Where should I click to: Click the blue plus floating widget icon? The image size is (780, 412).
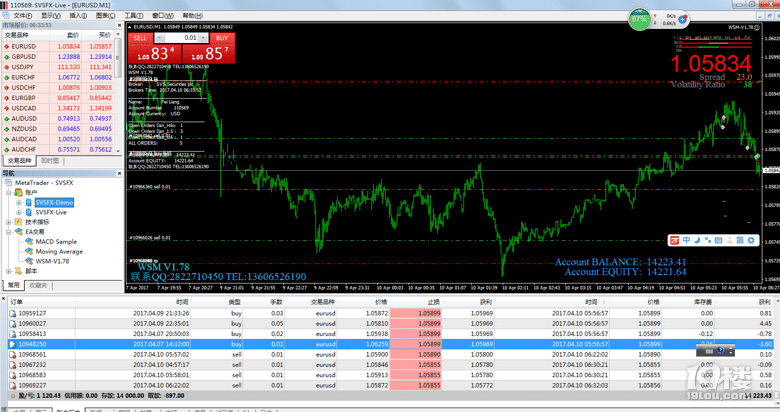682,19
